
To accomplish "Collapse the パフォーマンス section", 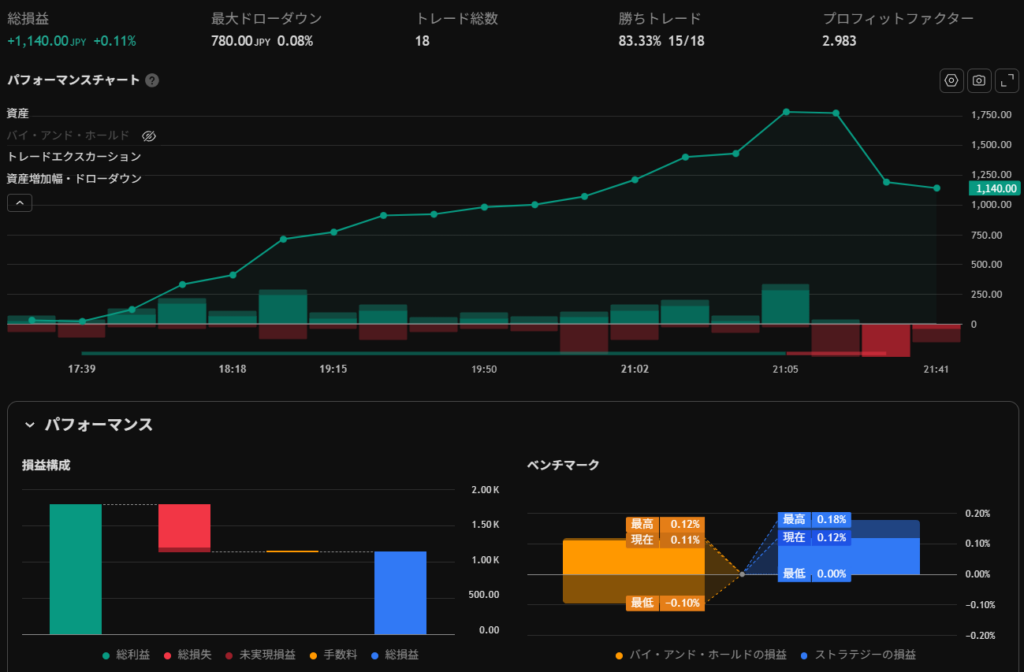I will point(29,425).
